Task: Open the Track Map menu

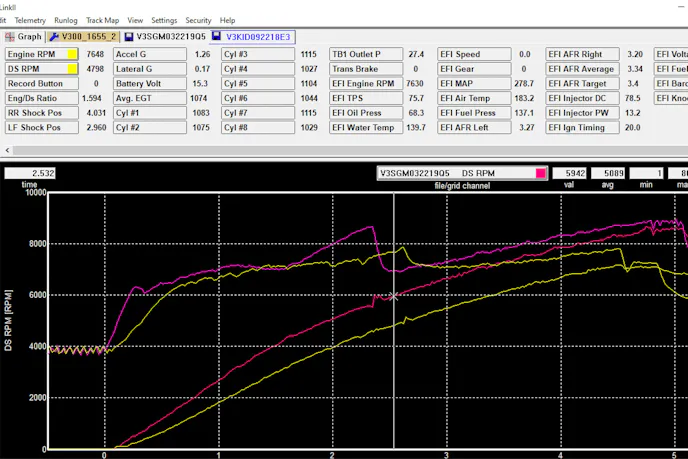Action: point(102,20)
